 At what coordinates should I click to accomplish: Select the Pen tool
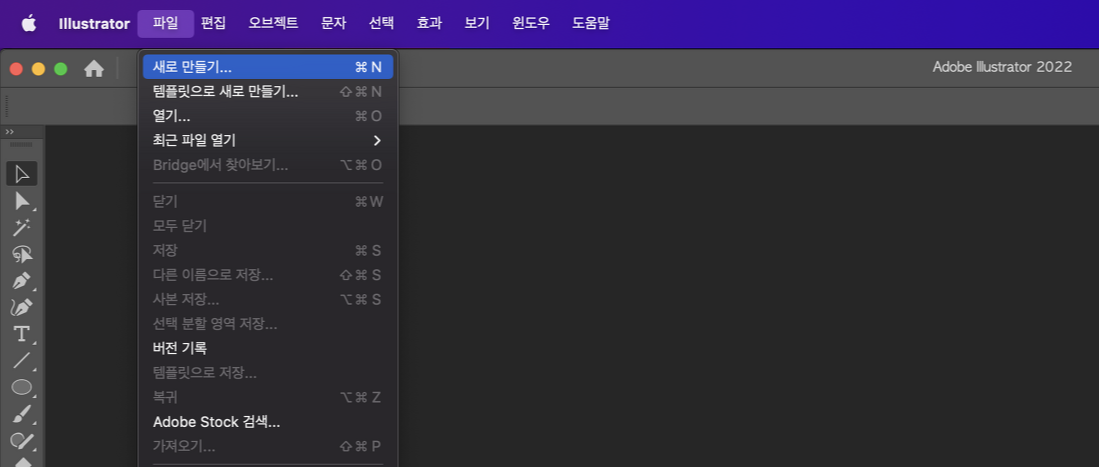tap(22, 280)
